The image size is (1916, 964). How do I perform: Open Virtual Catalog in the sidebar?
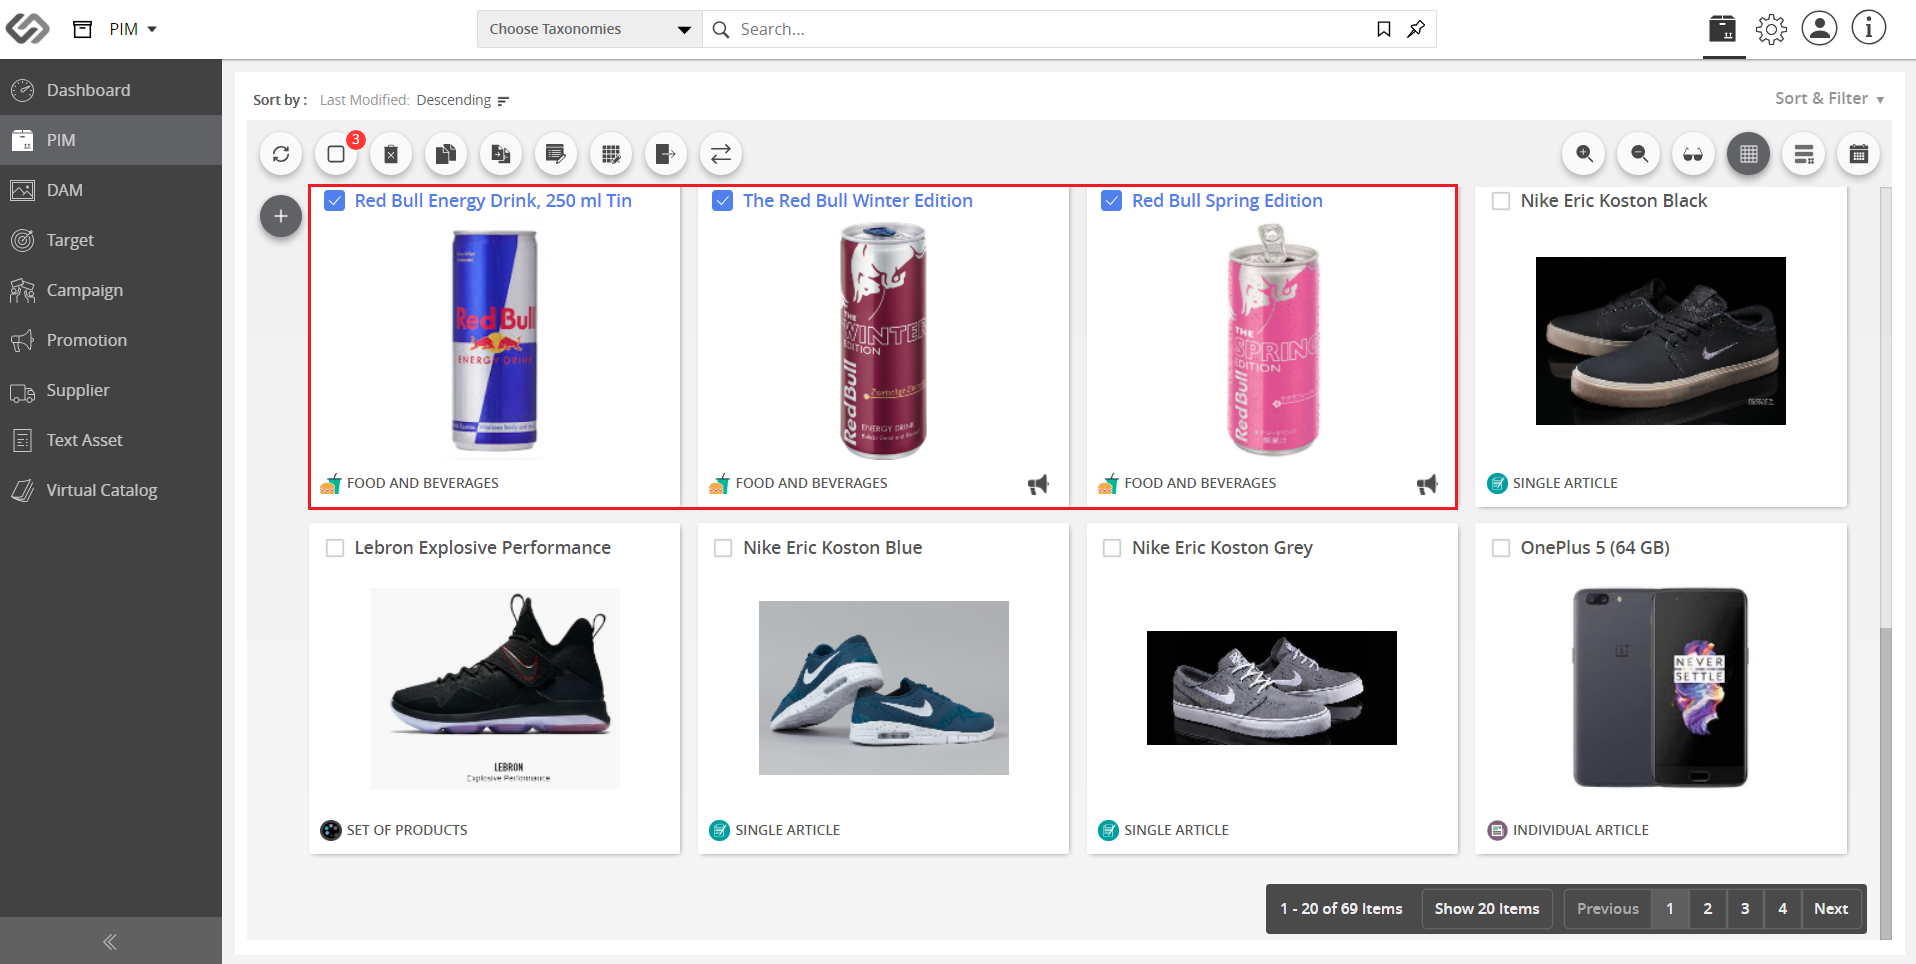pyautogui.click(x=111, y=490)
